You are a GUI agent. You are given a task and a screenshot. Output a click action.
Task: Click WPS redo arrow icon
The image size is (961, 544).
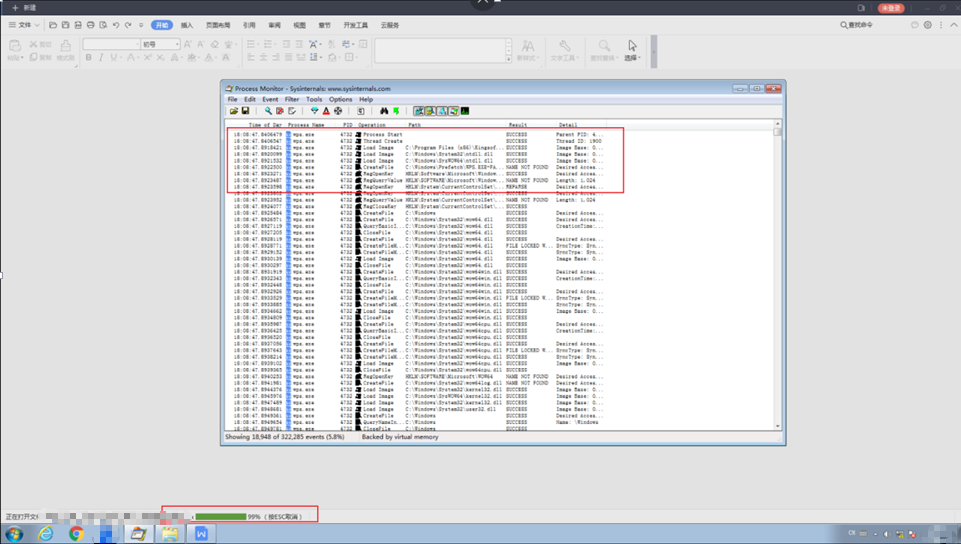pos(128,25)
